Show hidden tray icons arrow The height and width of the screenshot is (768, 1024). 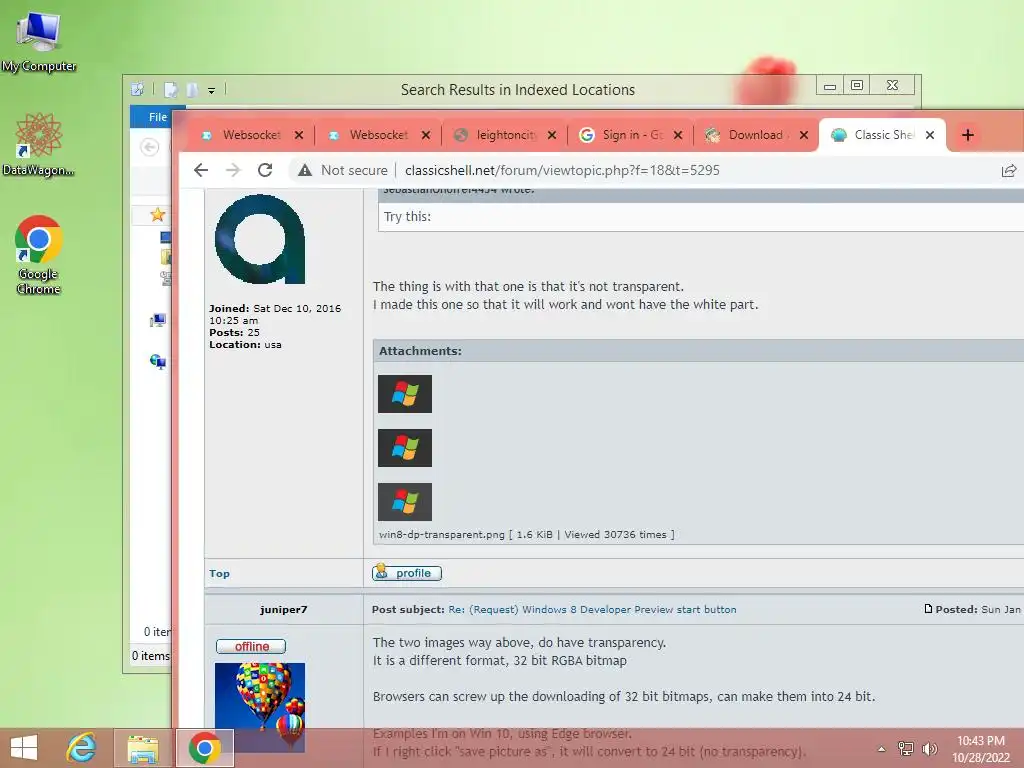click(x=882, y=749)
